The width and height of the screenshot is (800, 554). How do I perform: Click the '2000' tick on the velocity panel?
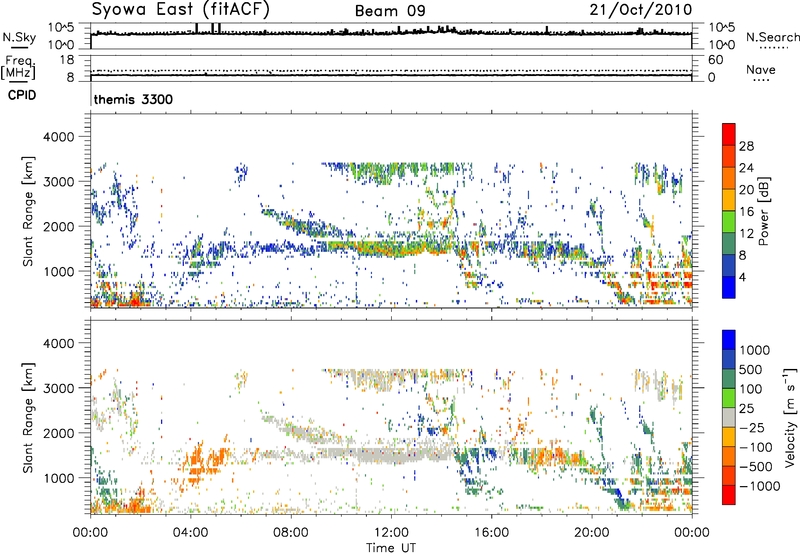pos(58,433)
